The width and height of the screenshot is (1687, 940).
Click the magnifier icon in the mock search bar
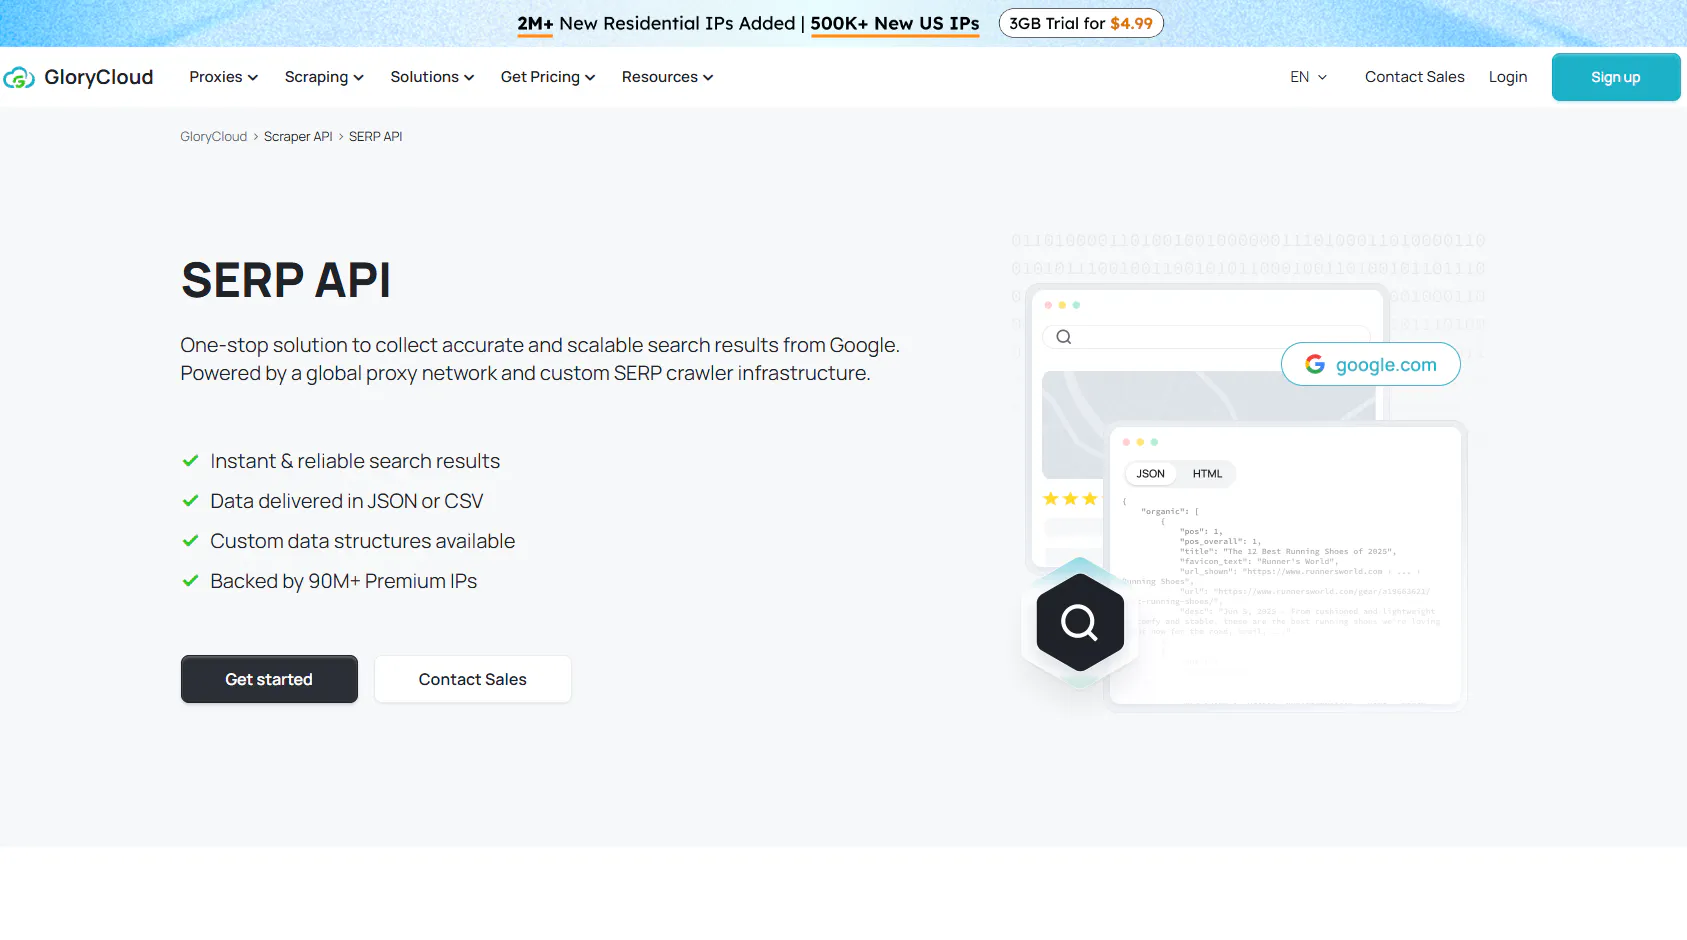pyautogui.click(x=1064, y=337)
